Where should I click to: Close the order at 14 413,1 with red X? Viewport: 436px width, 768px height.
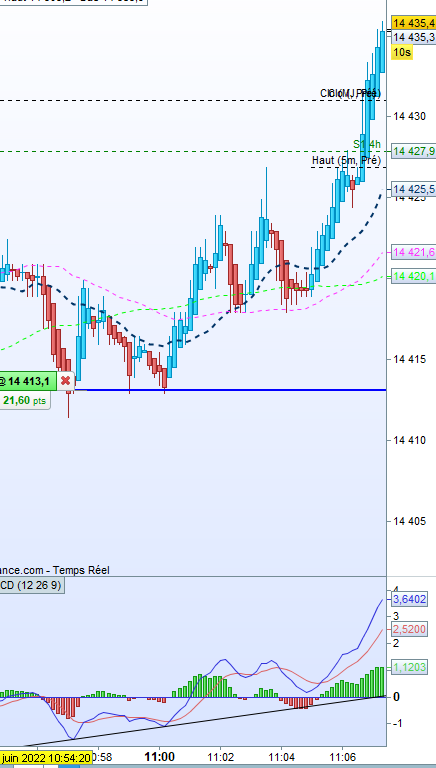66,381
